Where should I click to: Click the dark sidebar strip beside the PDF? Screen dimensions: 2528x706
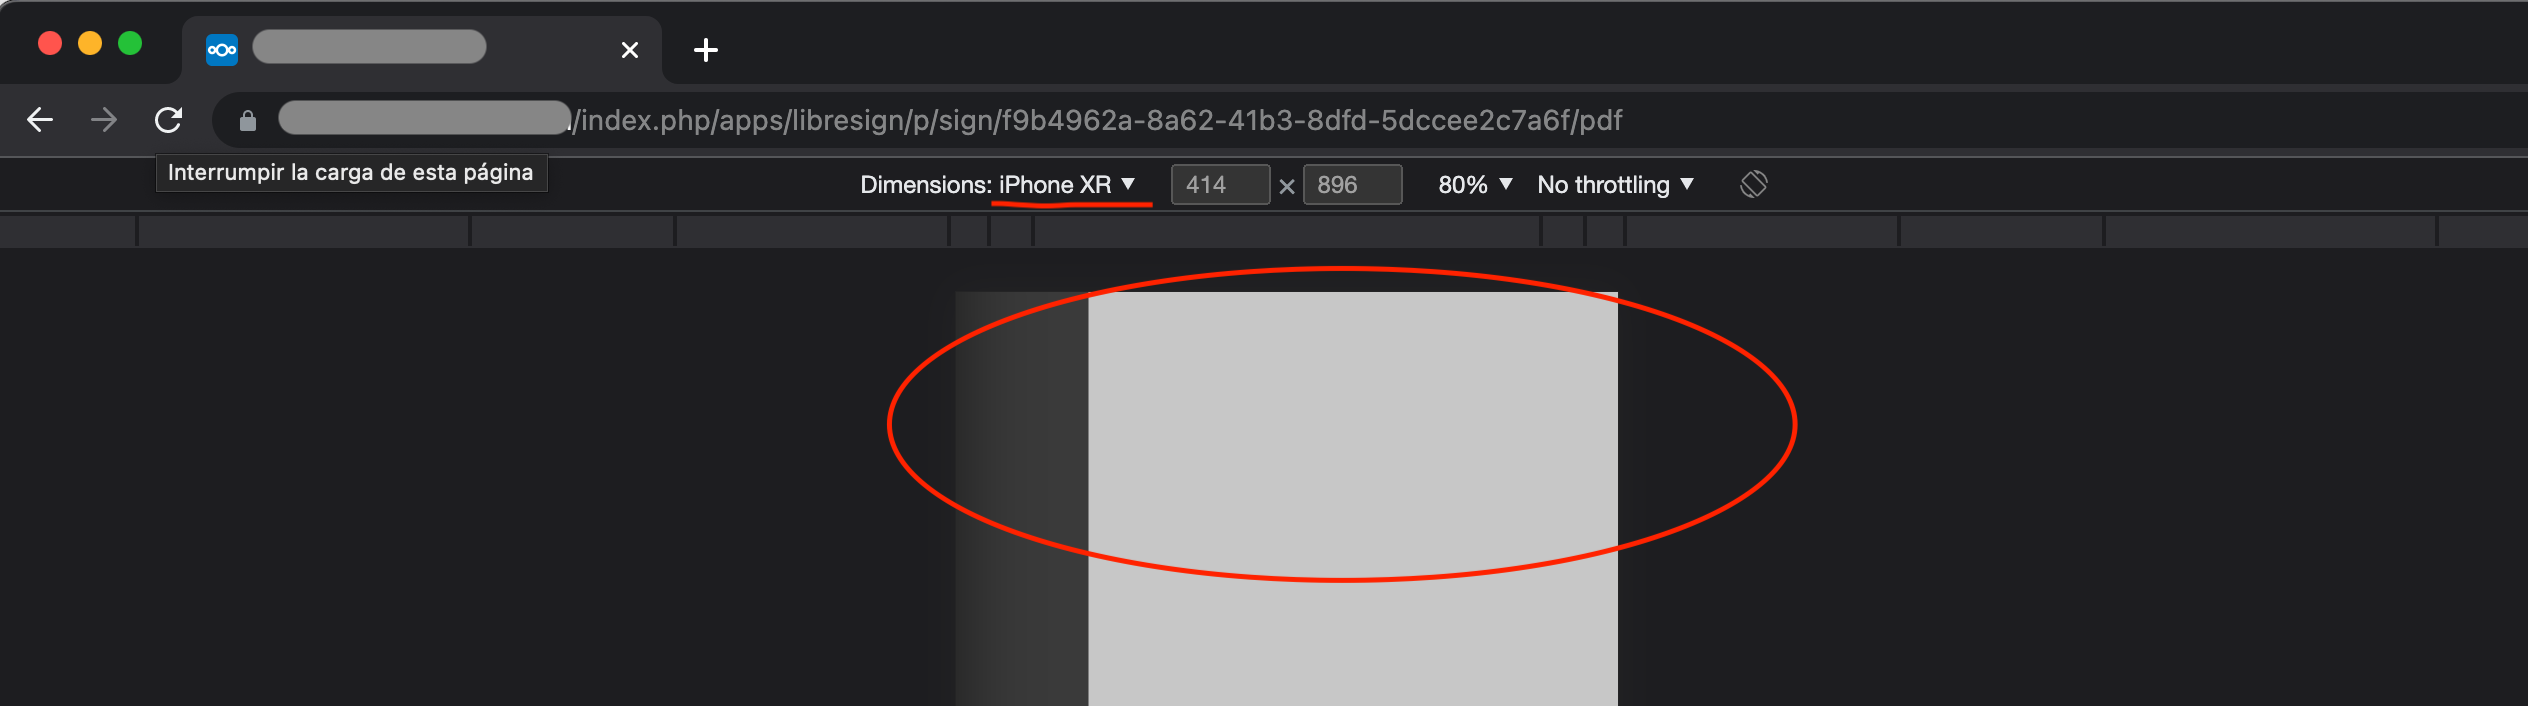[x=1021, y=499]
